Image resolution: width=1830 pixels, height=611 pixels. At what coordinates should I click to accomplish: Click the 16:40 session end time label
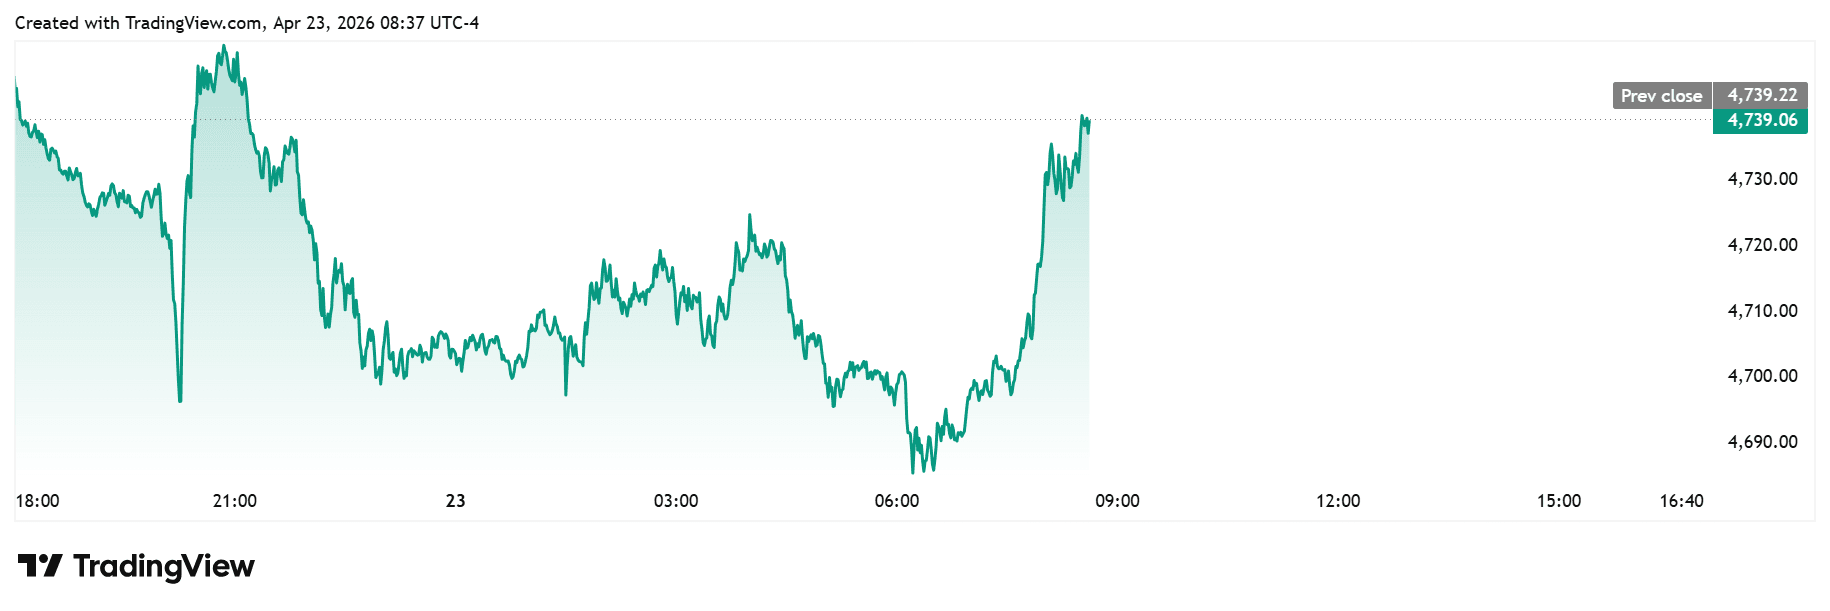tap(1681, 501)
